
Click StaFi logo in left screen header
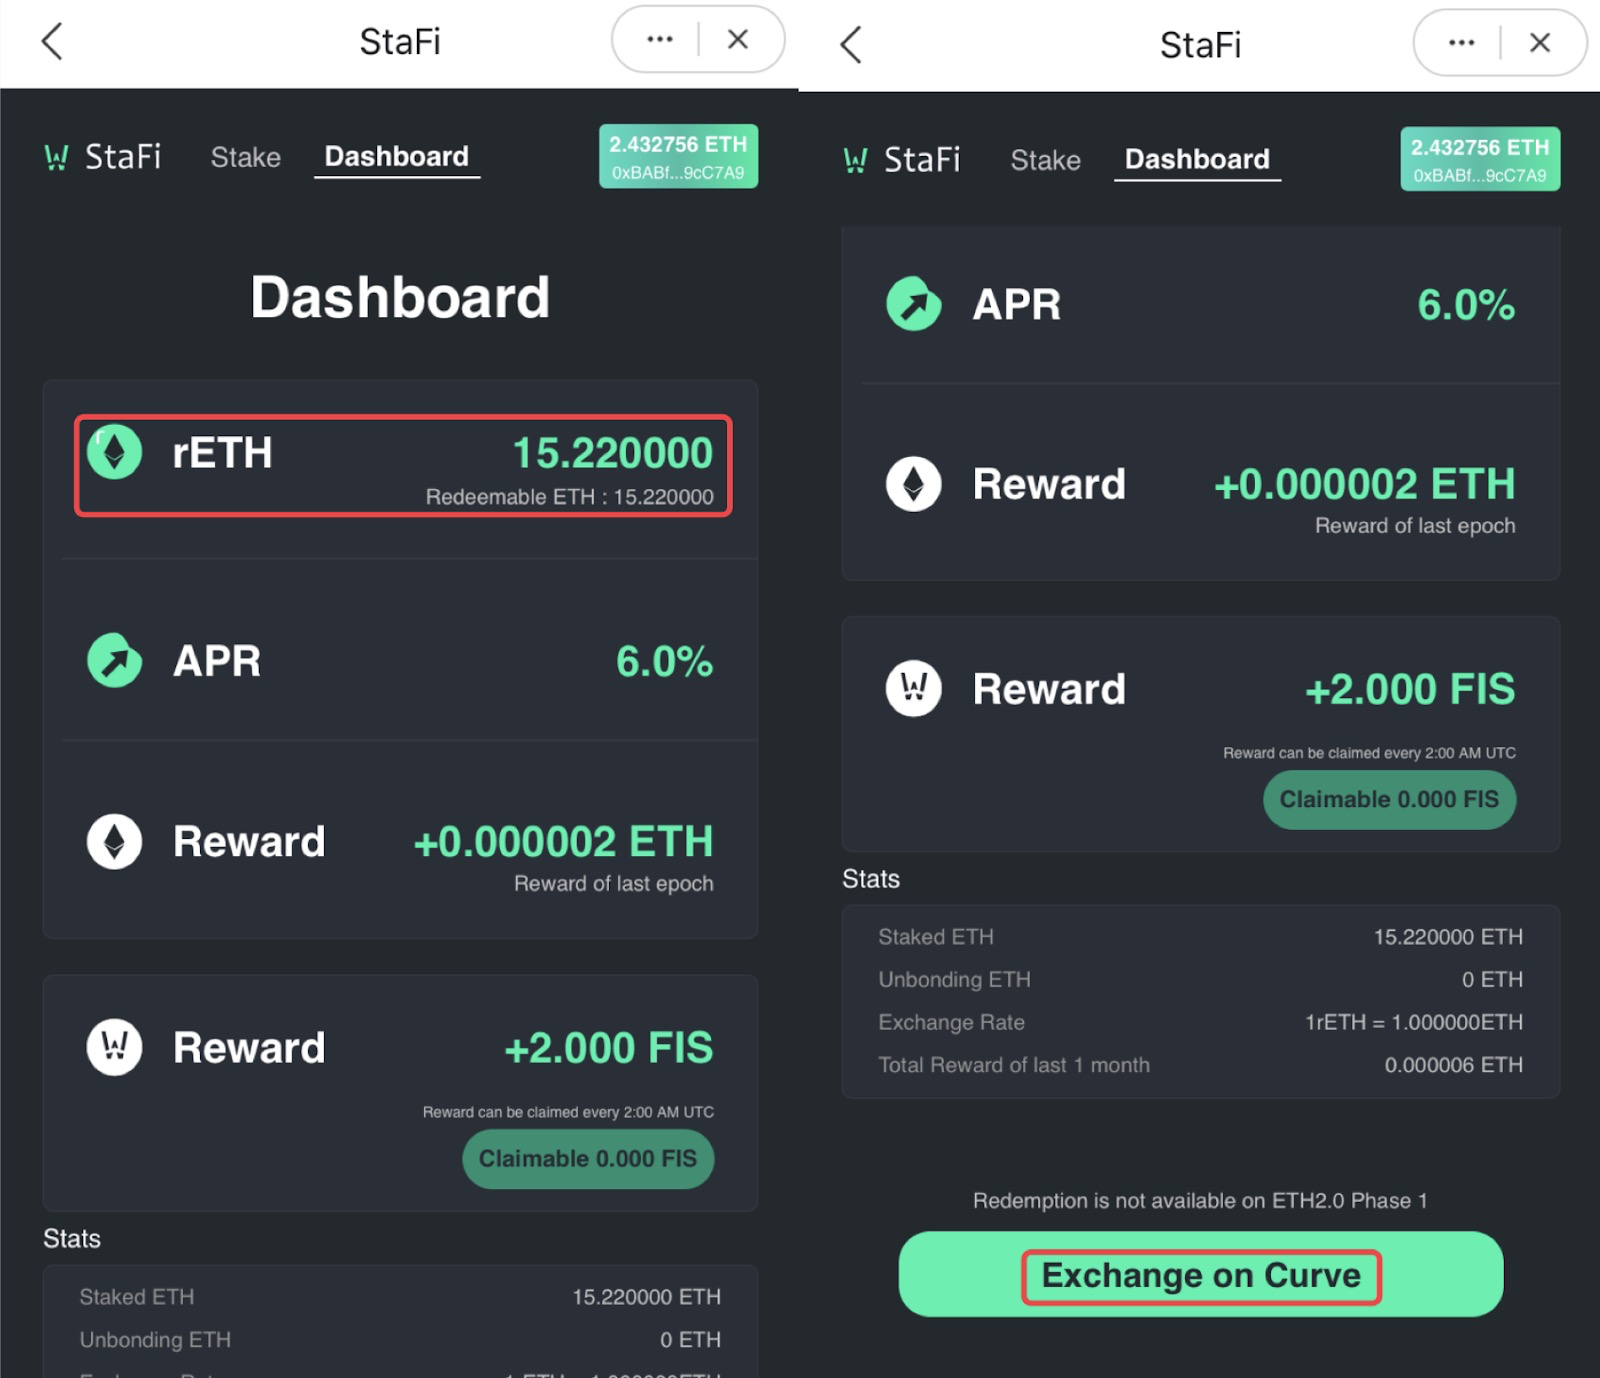[102, 156]
